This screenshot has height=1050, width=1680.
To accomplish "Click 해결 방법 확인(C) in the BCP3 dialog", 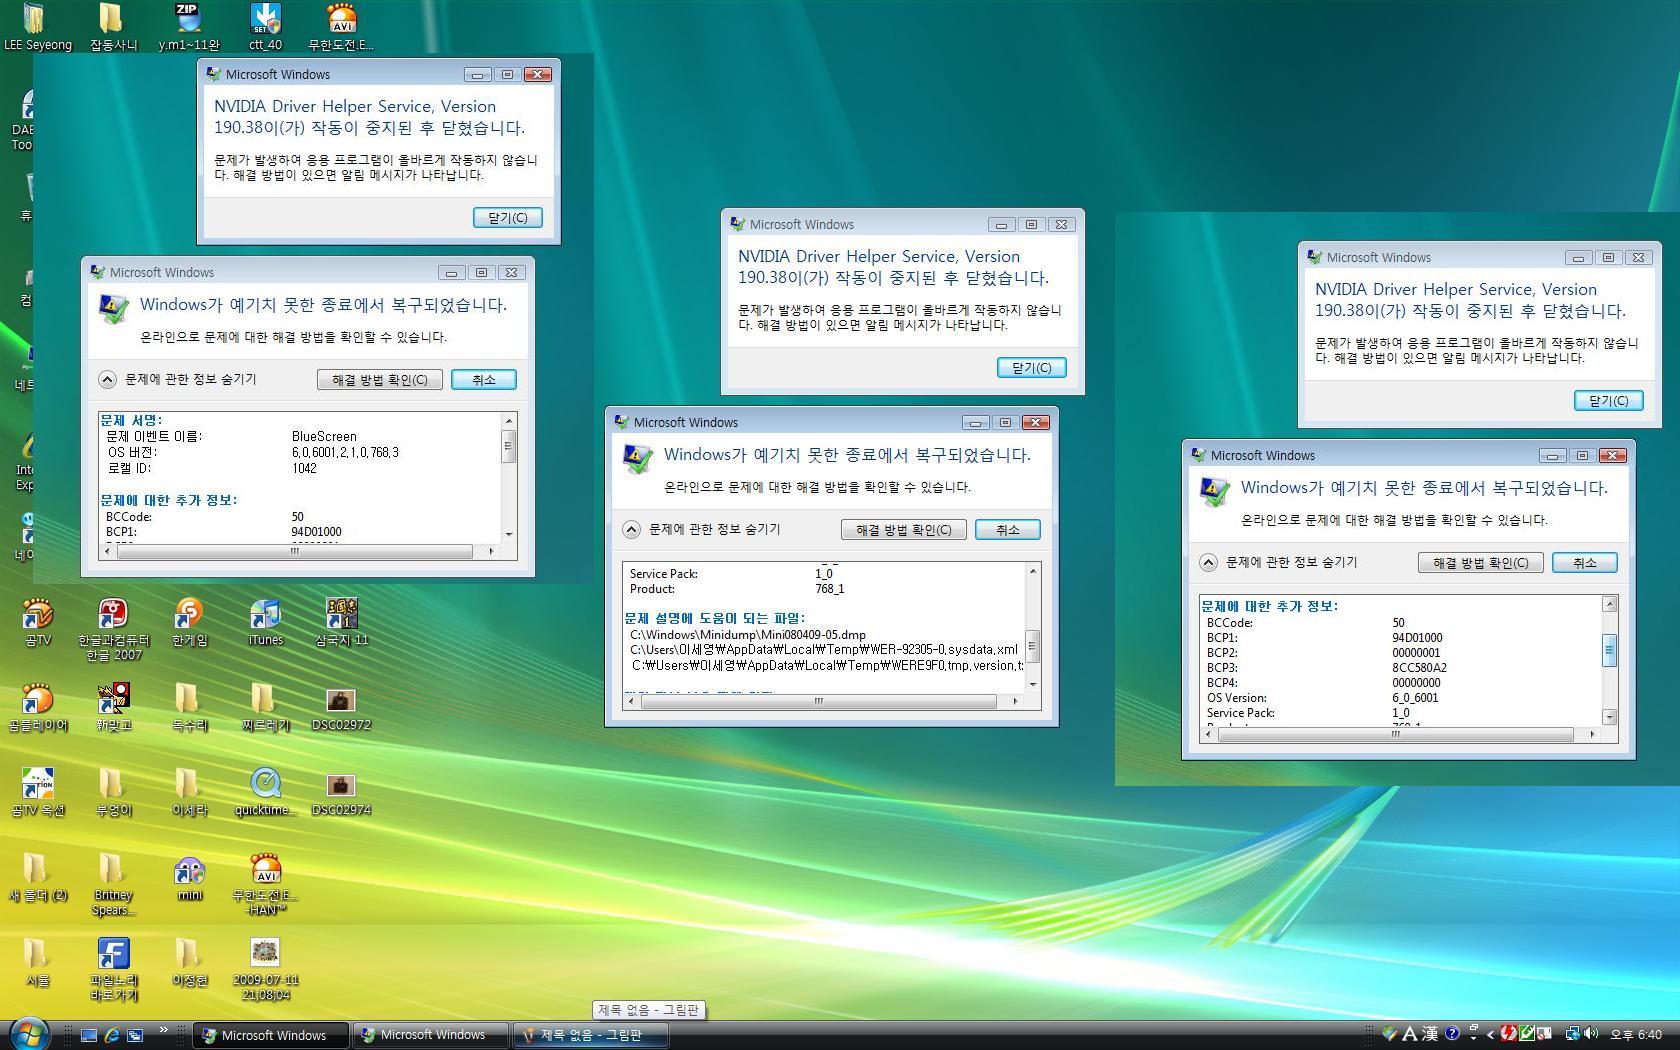I will [1481, 563].
